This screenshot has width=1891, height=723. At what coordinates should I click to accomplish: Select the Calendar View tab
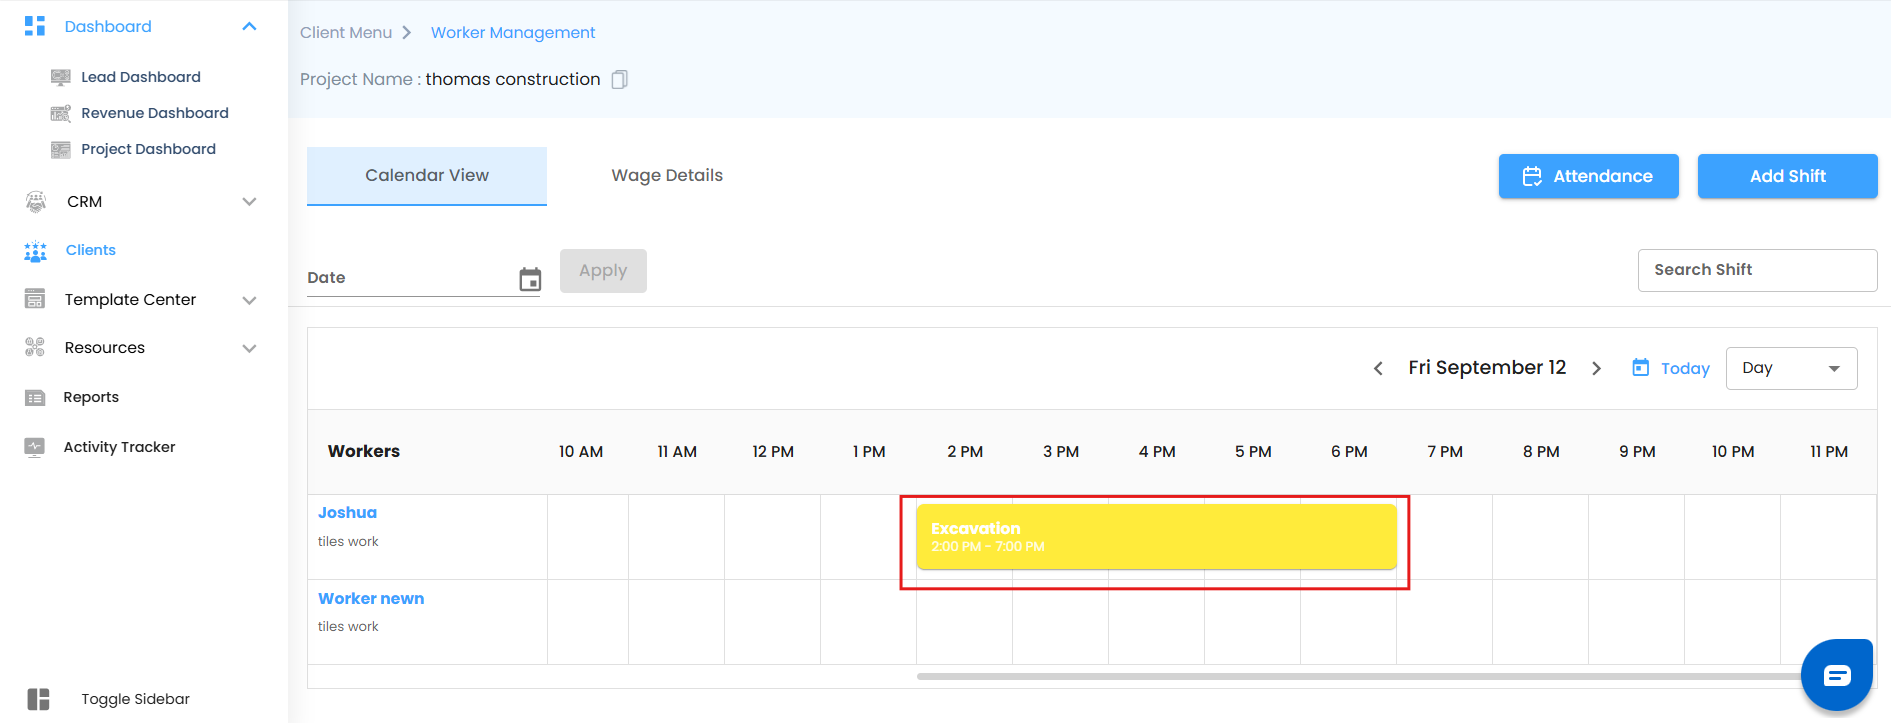[427, 175]
